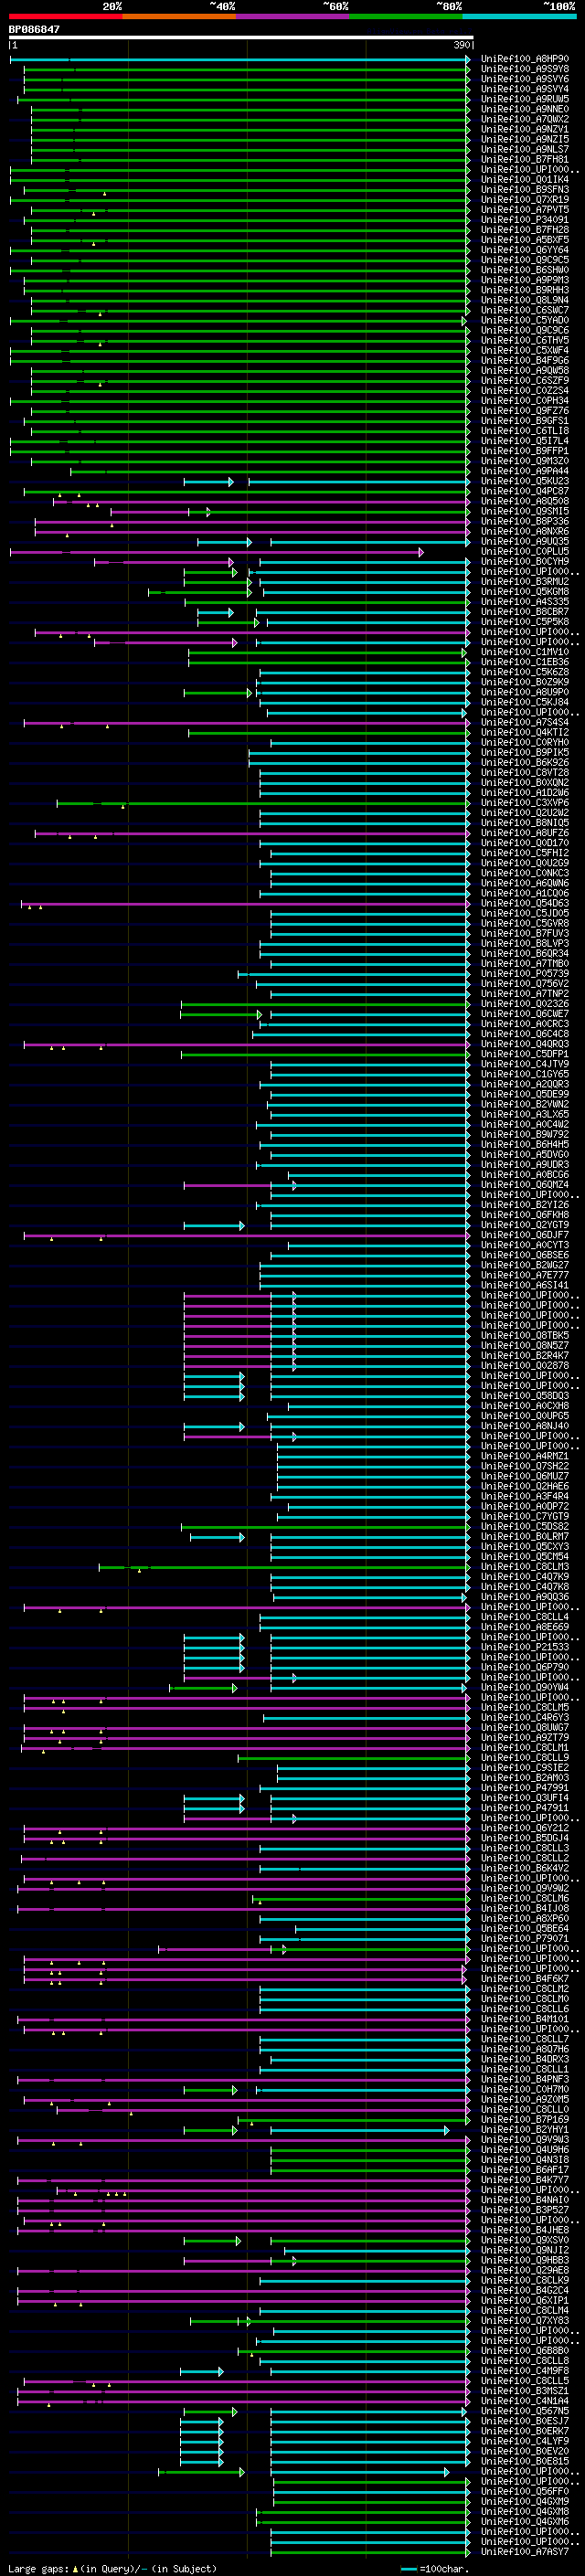Click label UniRef100_Q4QRQ3

tap(525, 1044)
